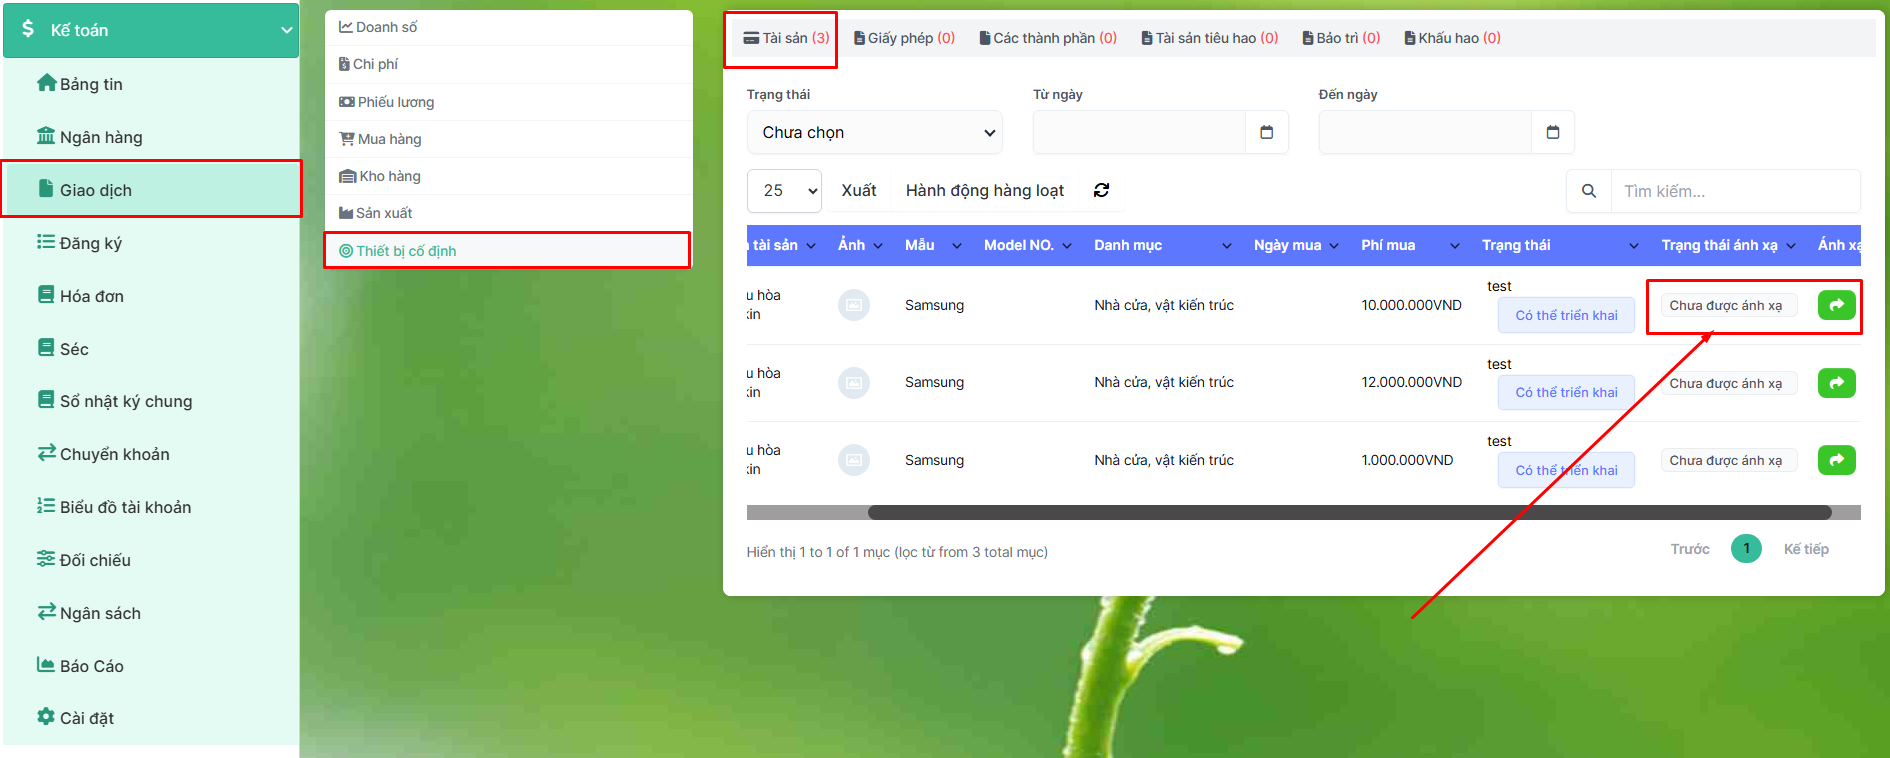This screenshot has width=1890, height=758.
Task: Click the horizontal table scrollbar
Action: click(x=1348, y=513)
